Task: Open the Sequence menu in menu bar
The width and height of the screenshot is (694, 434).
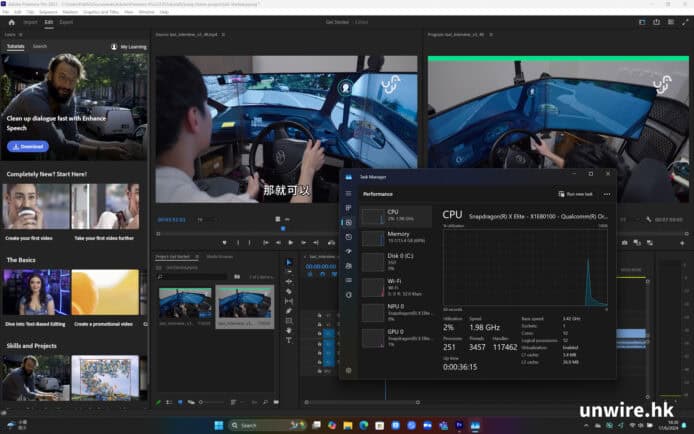Action: [x=47, y=12]
